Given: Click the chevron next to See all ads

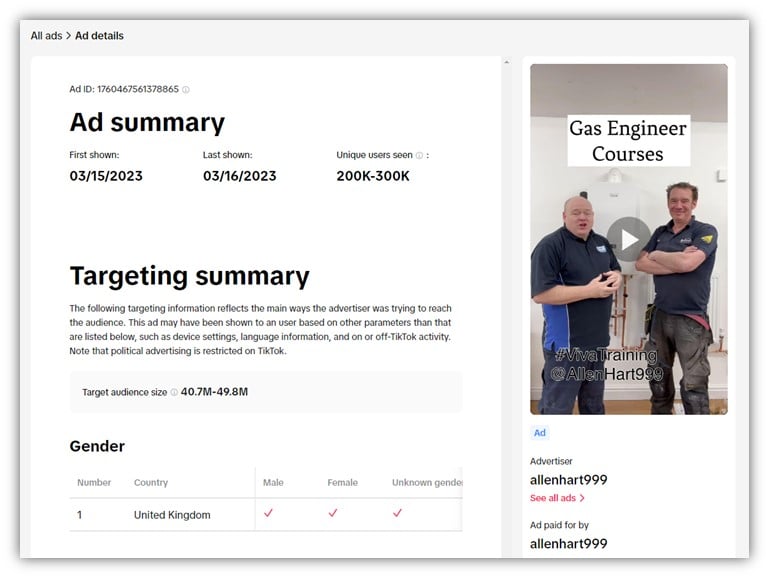Looking at the screenshot, I should [582, 498].
